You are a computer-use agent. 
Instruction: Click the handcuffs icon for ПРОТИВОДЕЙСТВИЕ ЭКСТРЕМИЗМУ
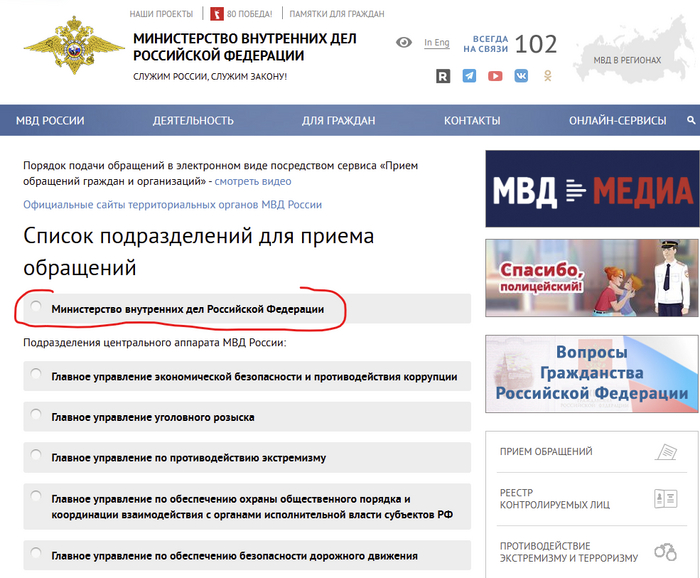tap(666, 552)
